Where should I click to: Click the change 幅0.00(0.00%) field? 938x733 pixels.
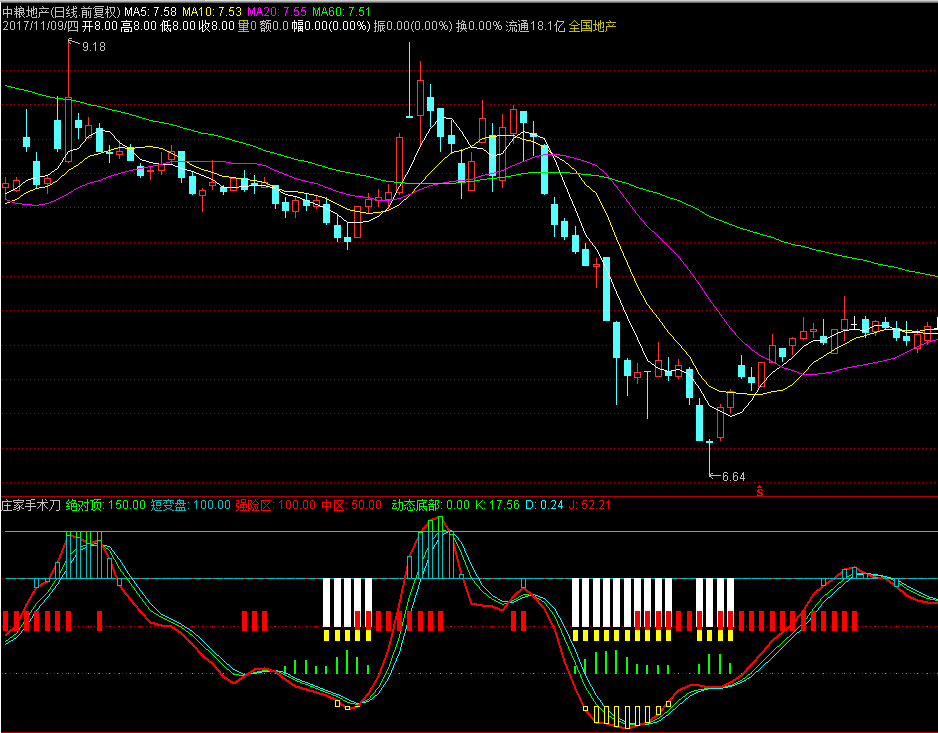pyautogui.click(x=331, y=26)
